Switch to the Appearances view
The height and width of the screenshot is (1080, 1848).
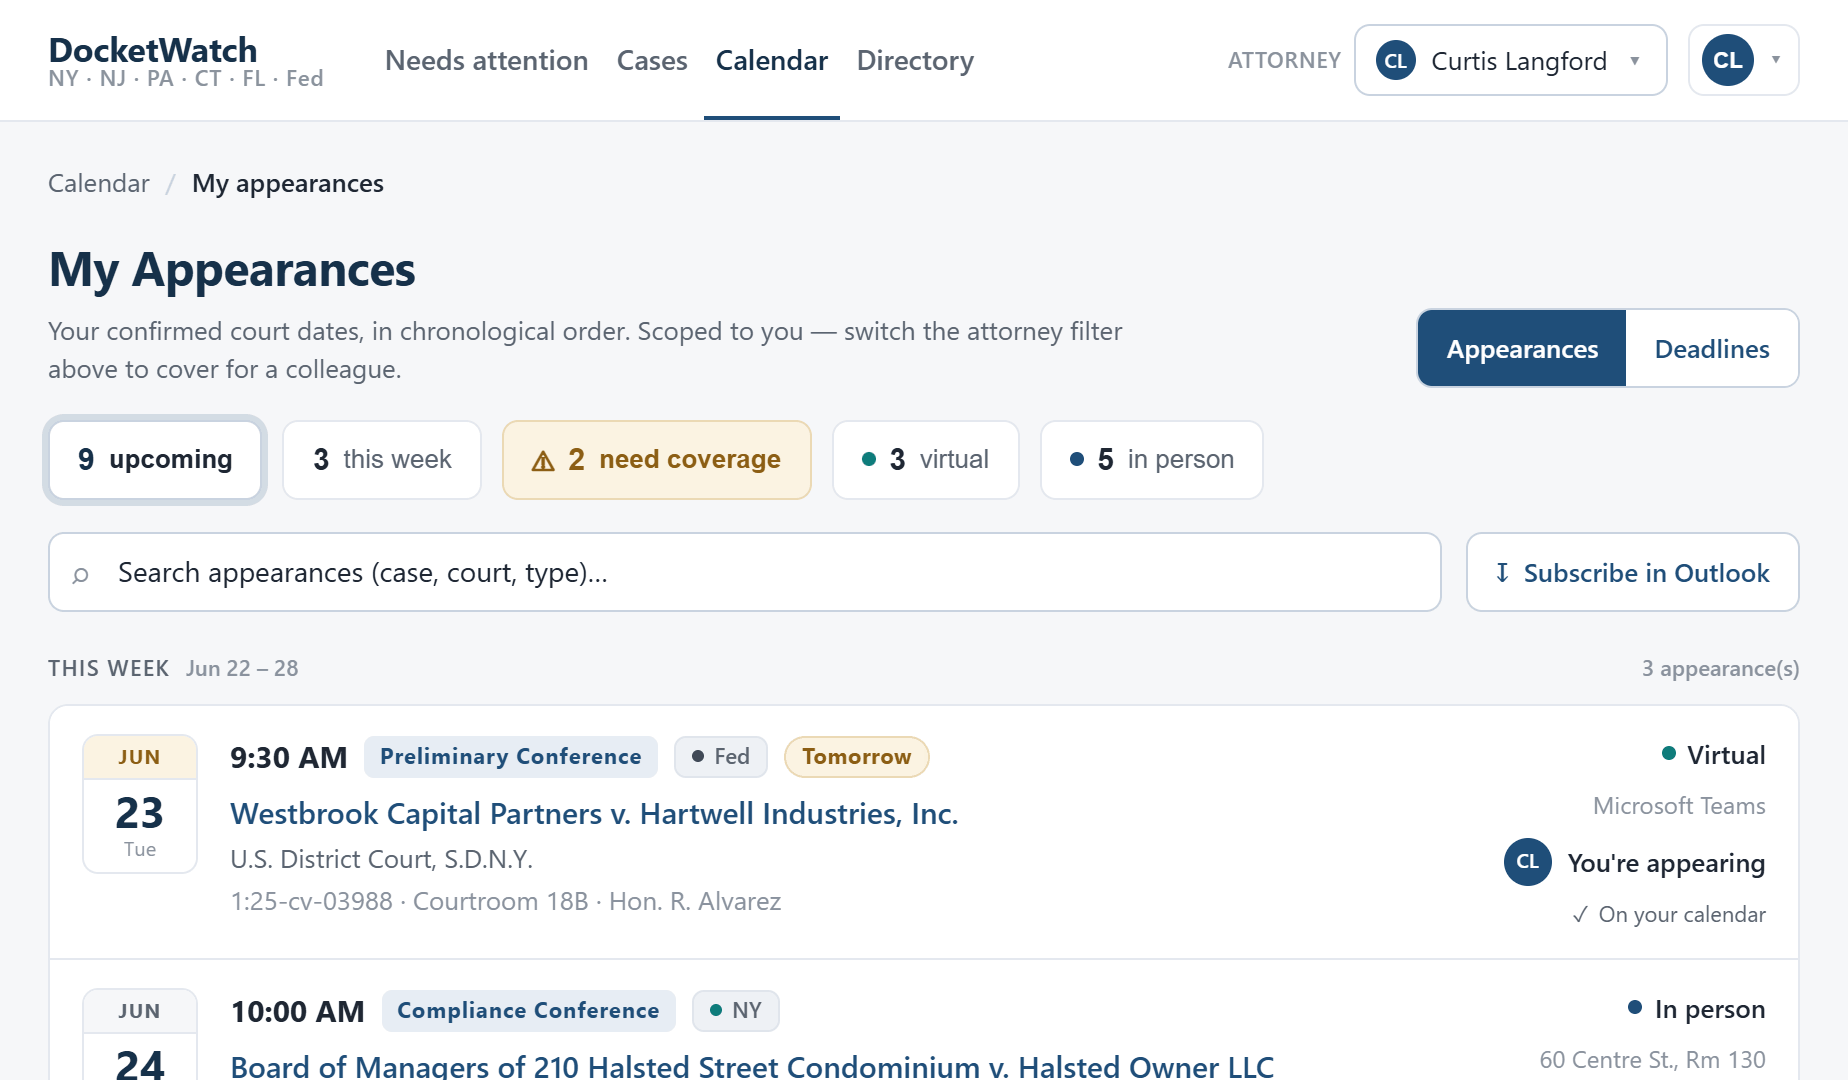point(1522,348)
